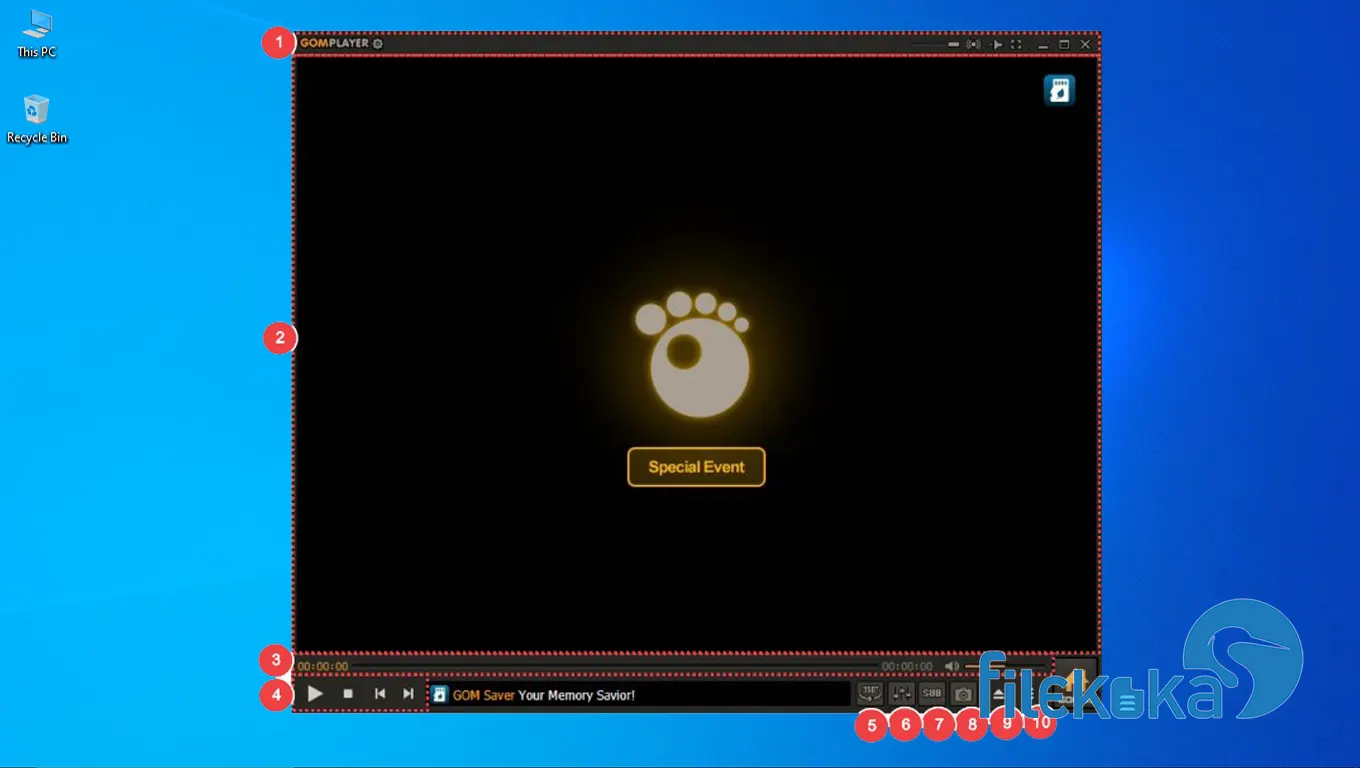Screen dimensions: 1360x768
Task: Select the This PC desktop icon
Action: coord(36,34)
